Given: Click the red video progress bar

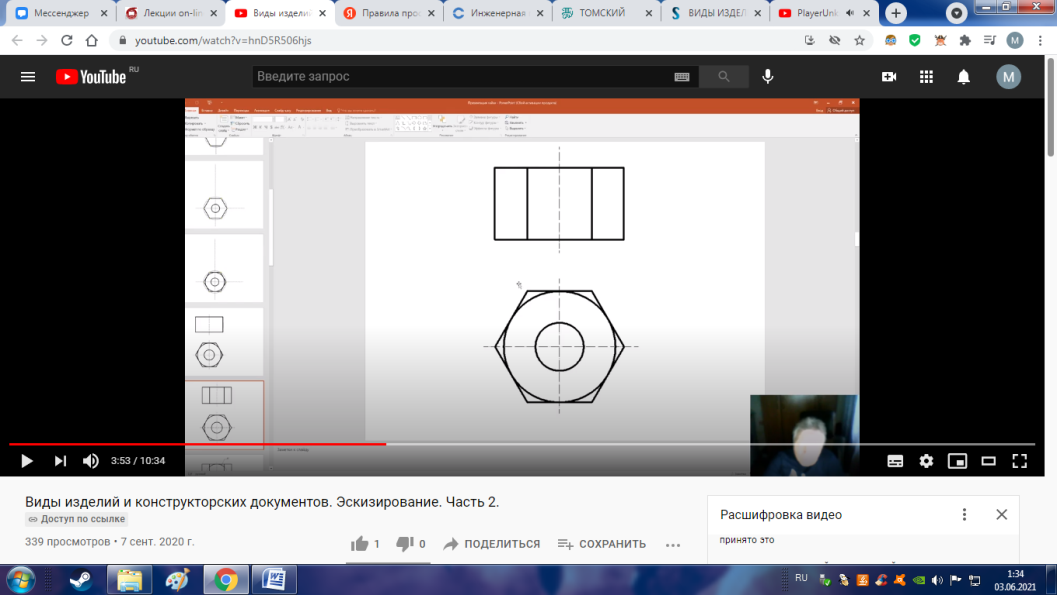Looking at the screenshot, I should tap(200, 444).
